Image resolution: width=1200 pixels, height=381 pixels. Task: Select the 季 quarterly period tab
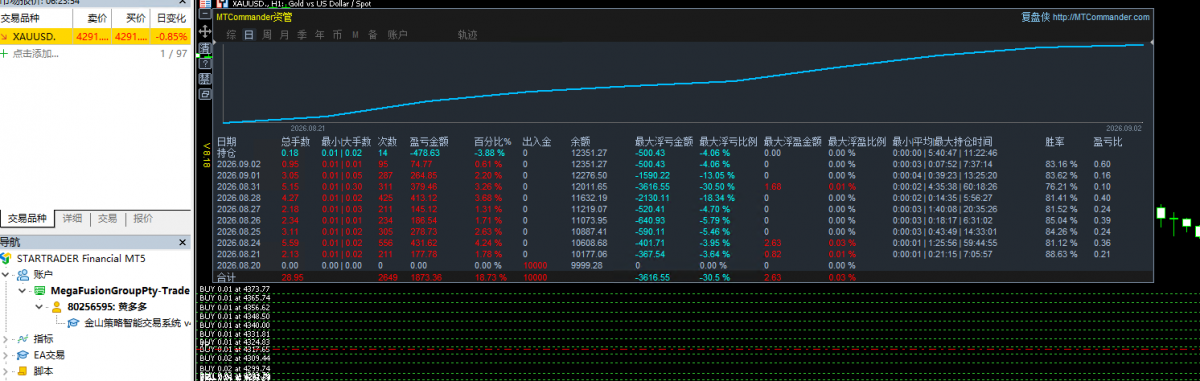coord(302,35)
